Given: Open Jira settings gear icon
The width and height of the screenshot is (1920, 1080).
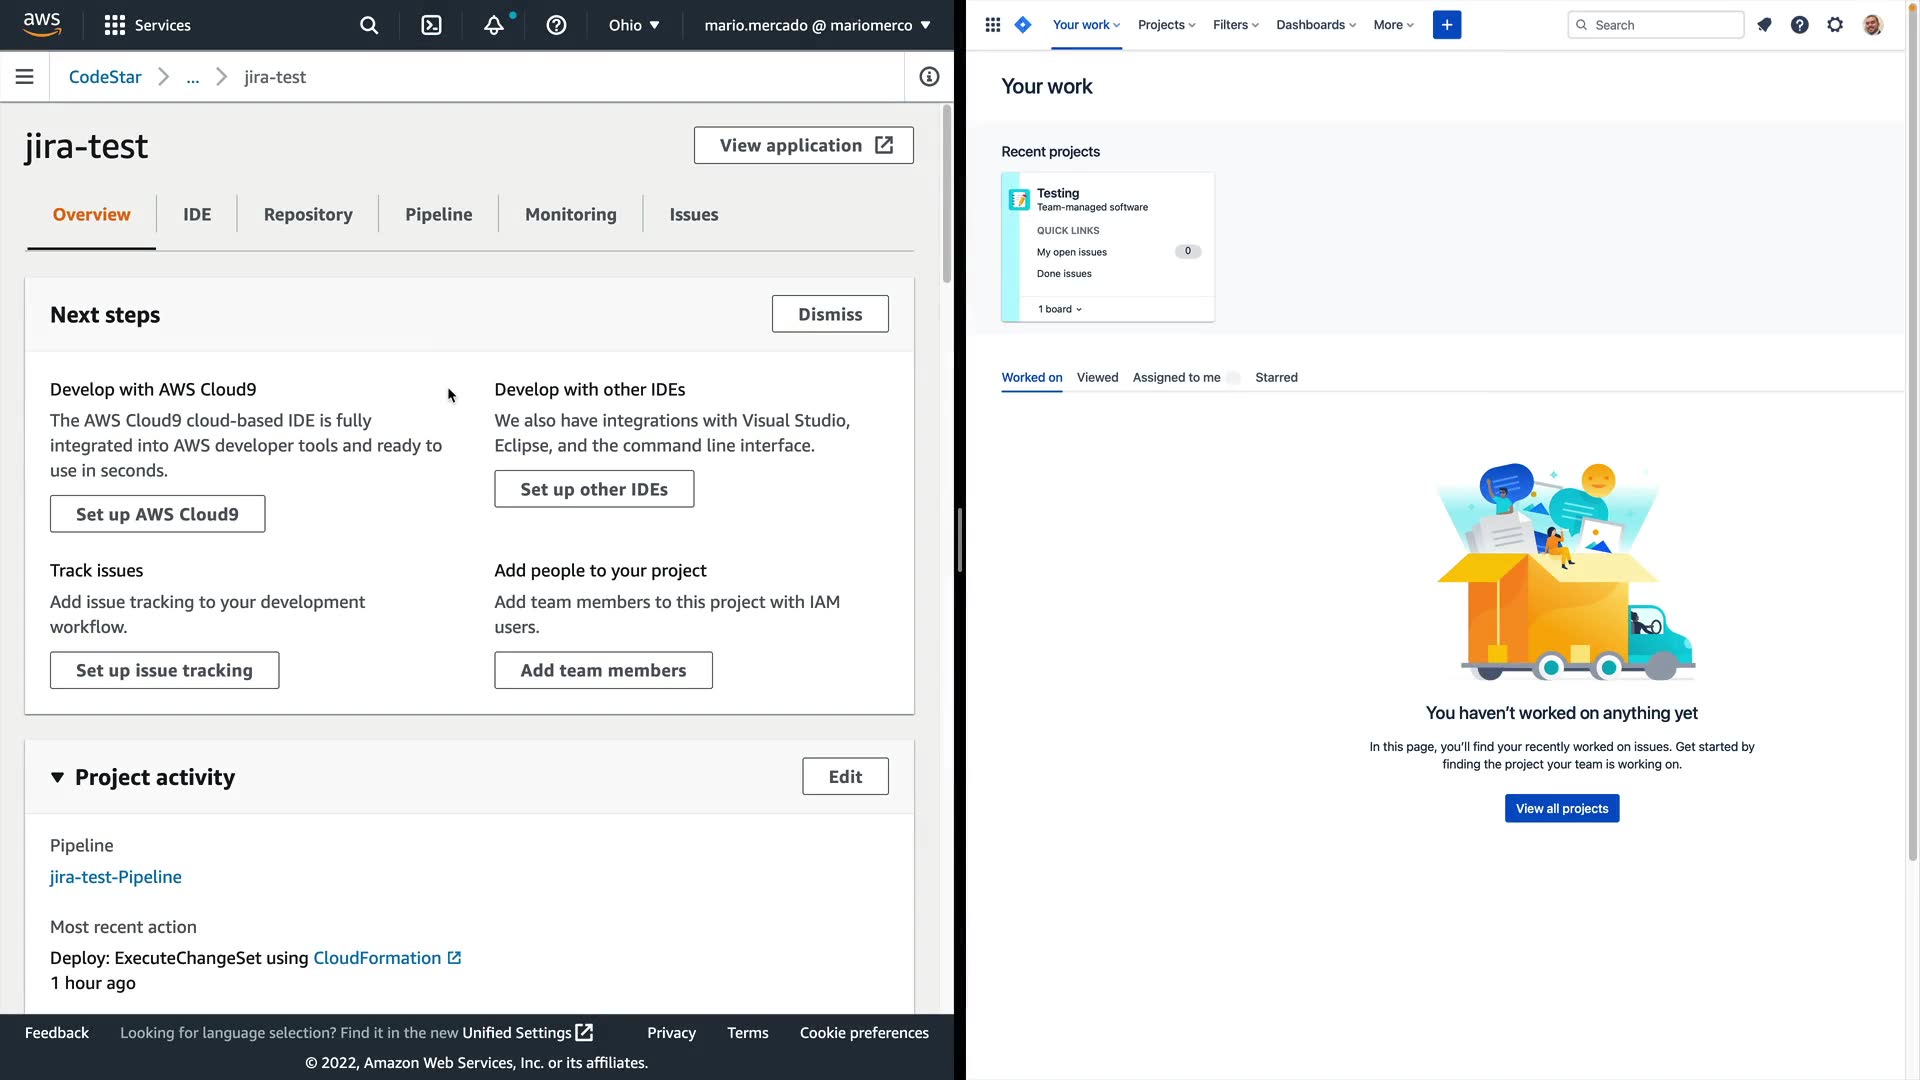Looking at the screenshot, I should (1835, 25).
